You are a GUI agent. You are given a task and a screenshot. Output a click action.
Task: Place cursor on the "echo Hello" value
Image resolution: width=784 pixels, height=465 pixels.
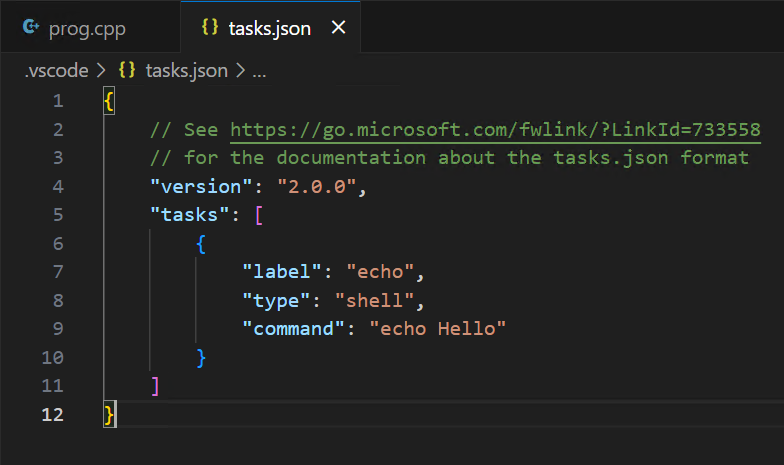click(438, 329)
